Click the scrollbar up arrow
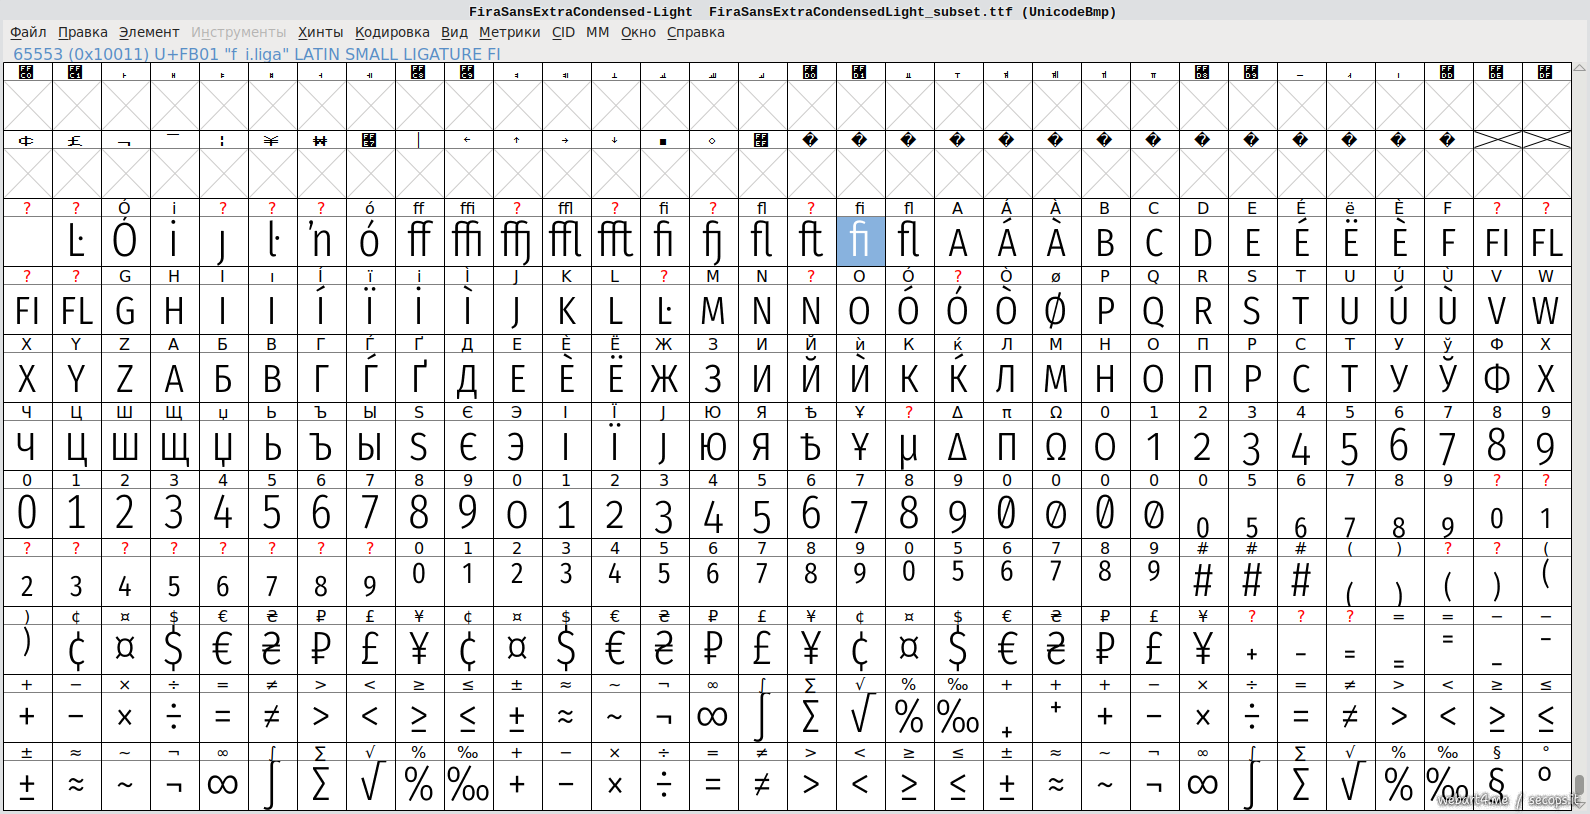 coord(1580,69)
